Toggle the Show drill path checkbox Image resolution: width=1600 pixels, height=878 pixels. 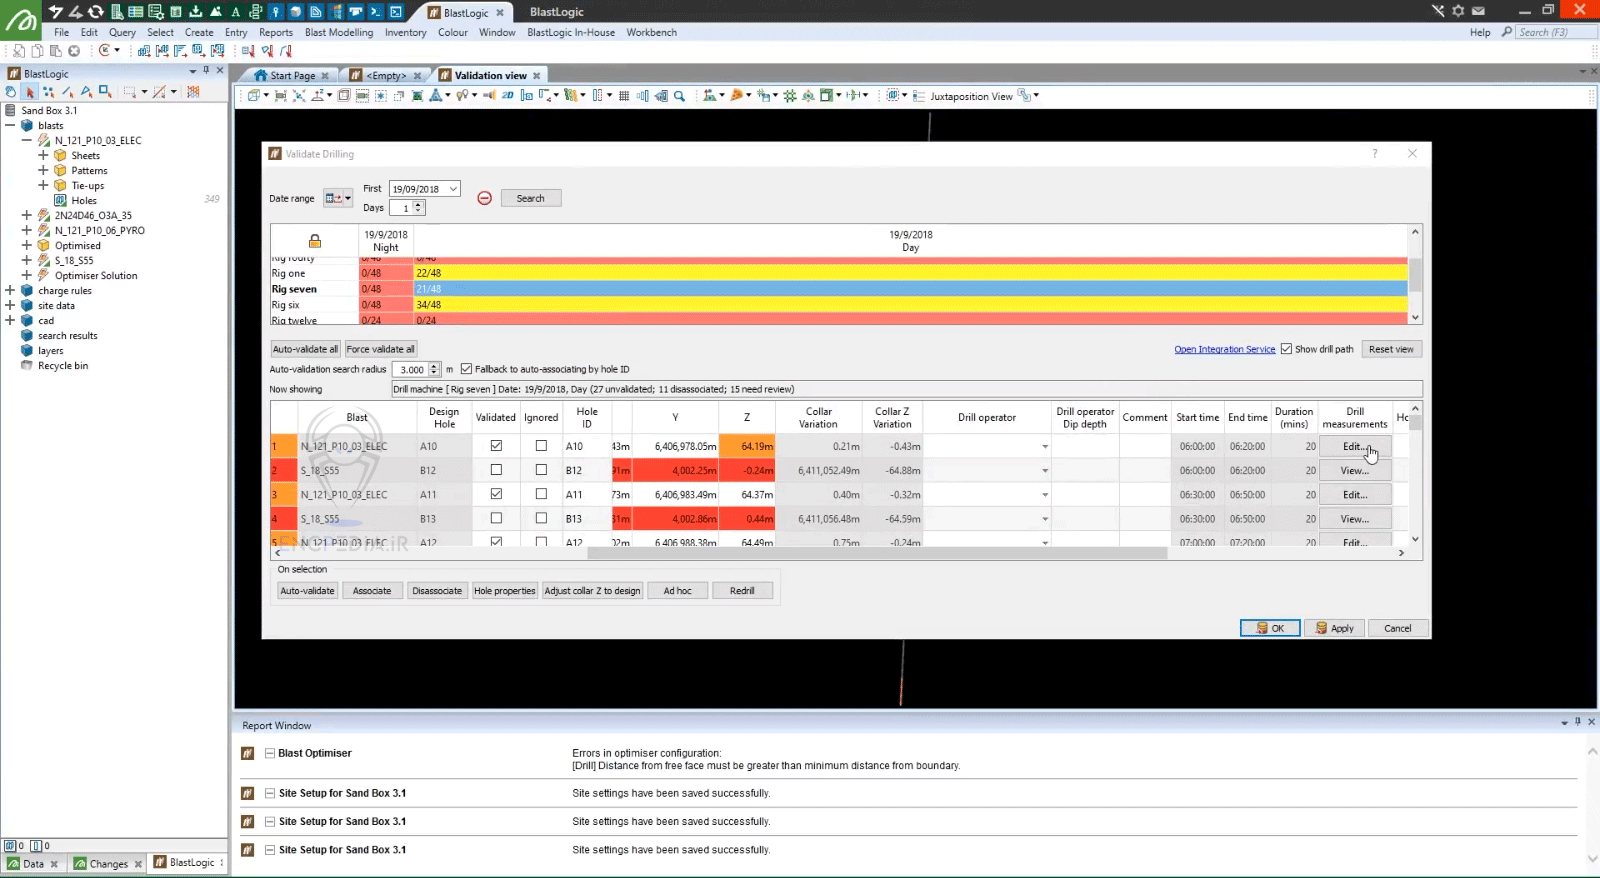[x=1287, y=349]
